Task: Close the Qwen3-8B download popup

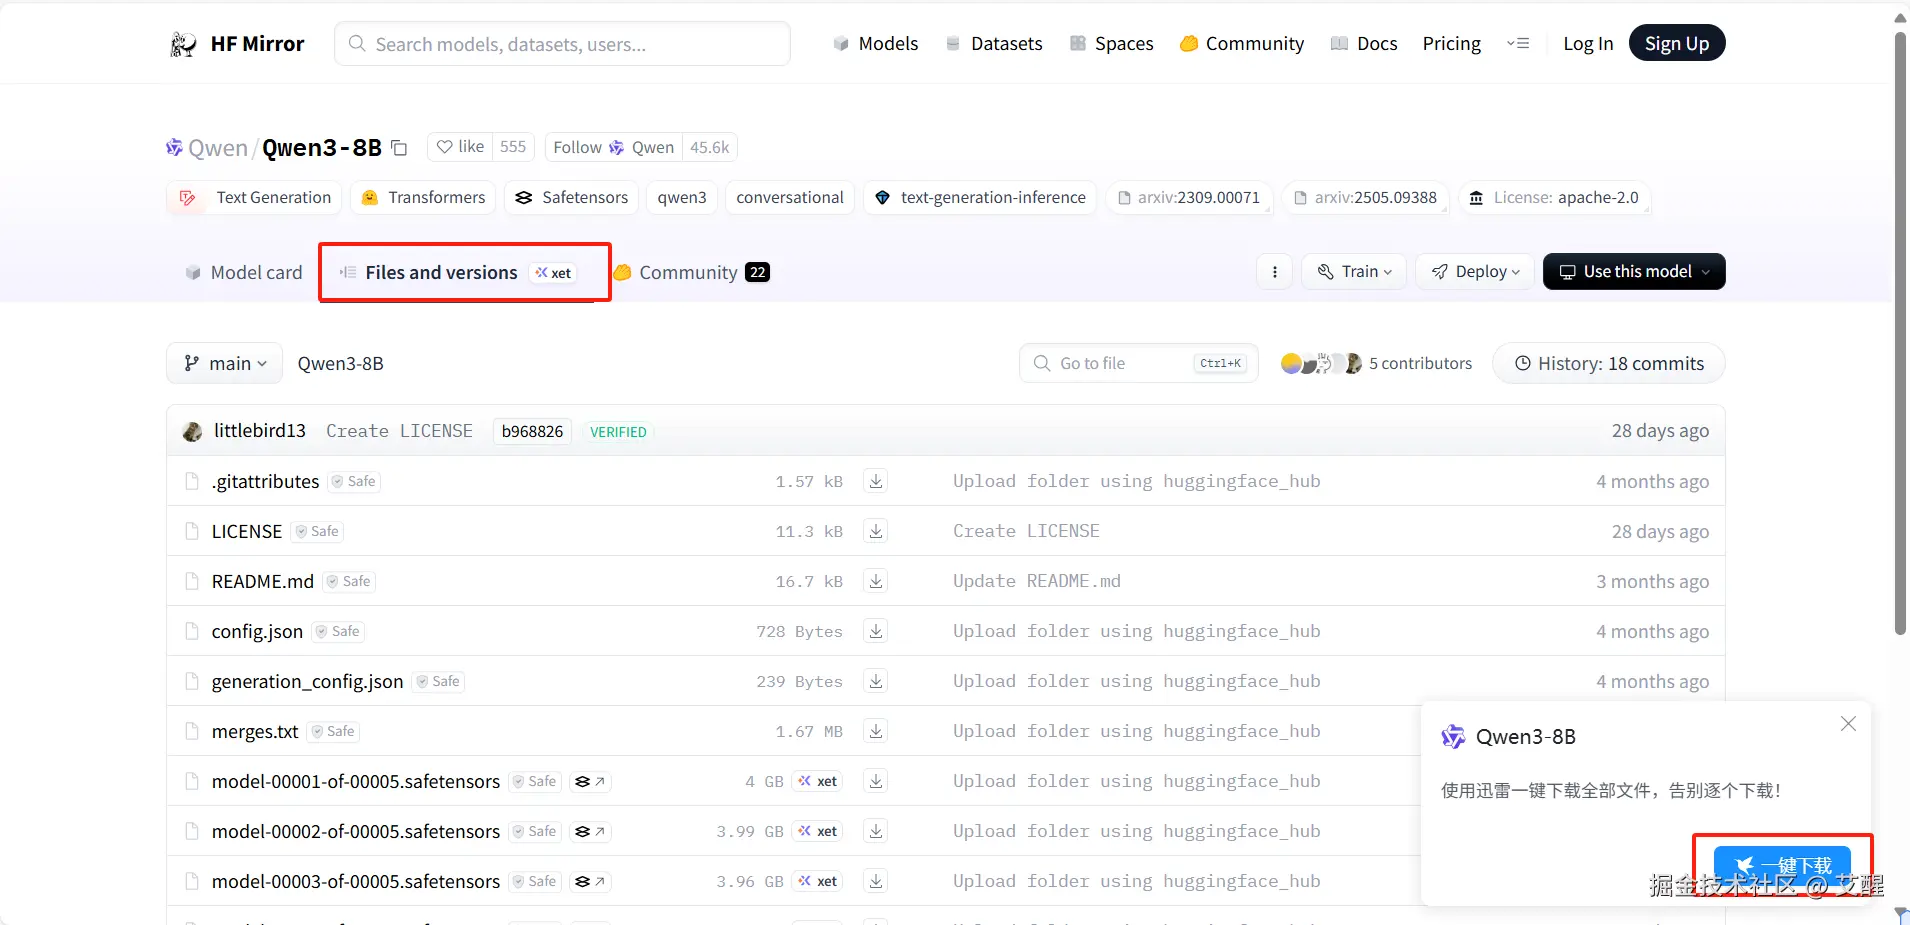Action: pyautogui.click(x=1848, y=723)
